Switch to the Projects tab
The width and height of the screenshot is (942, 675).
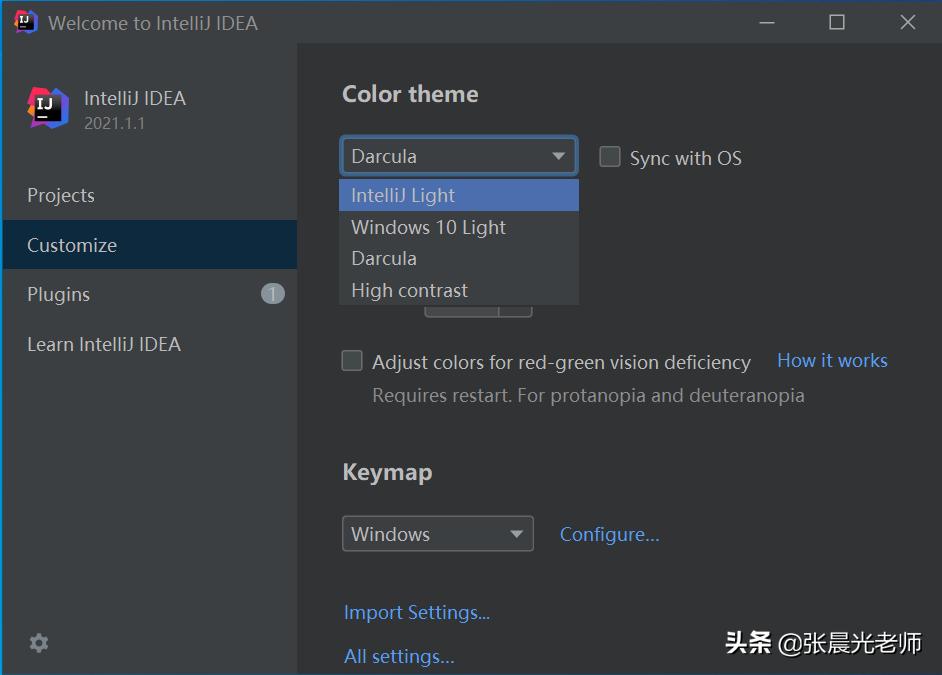pos(61,195)
